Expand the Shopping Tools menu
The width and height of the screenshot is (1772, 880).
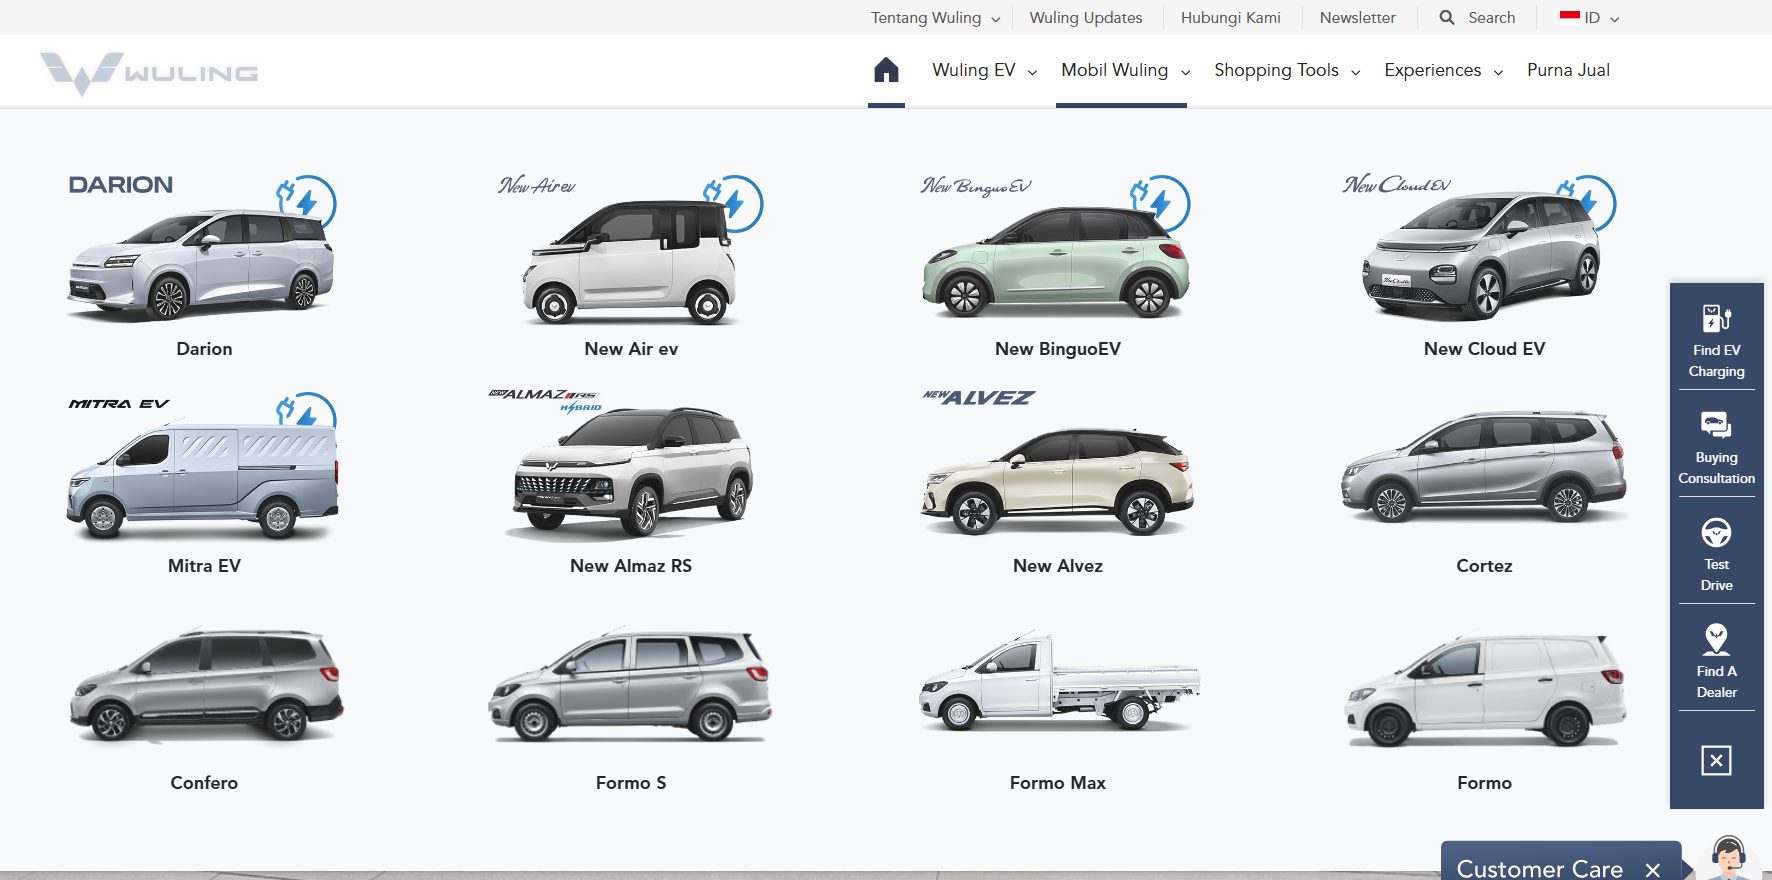click(x=1287, y=70)
